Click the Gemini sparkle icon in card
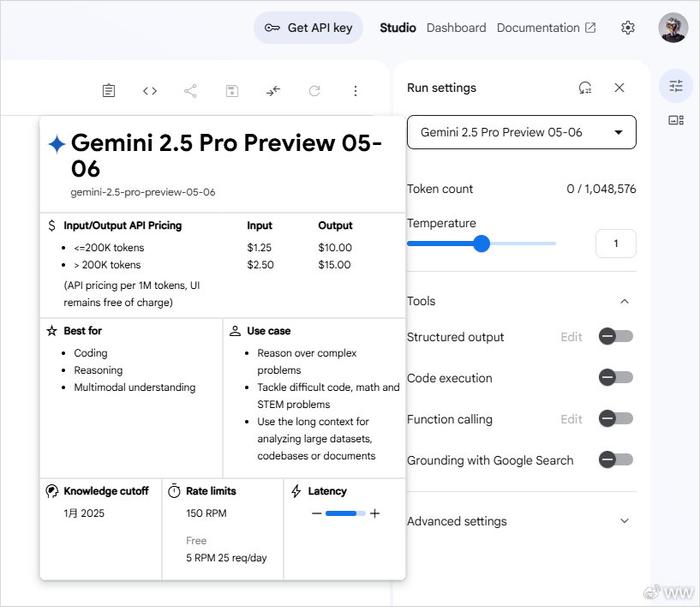This screenshot has height=607, width=700. (57, 144)
